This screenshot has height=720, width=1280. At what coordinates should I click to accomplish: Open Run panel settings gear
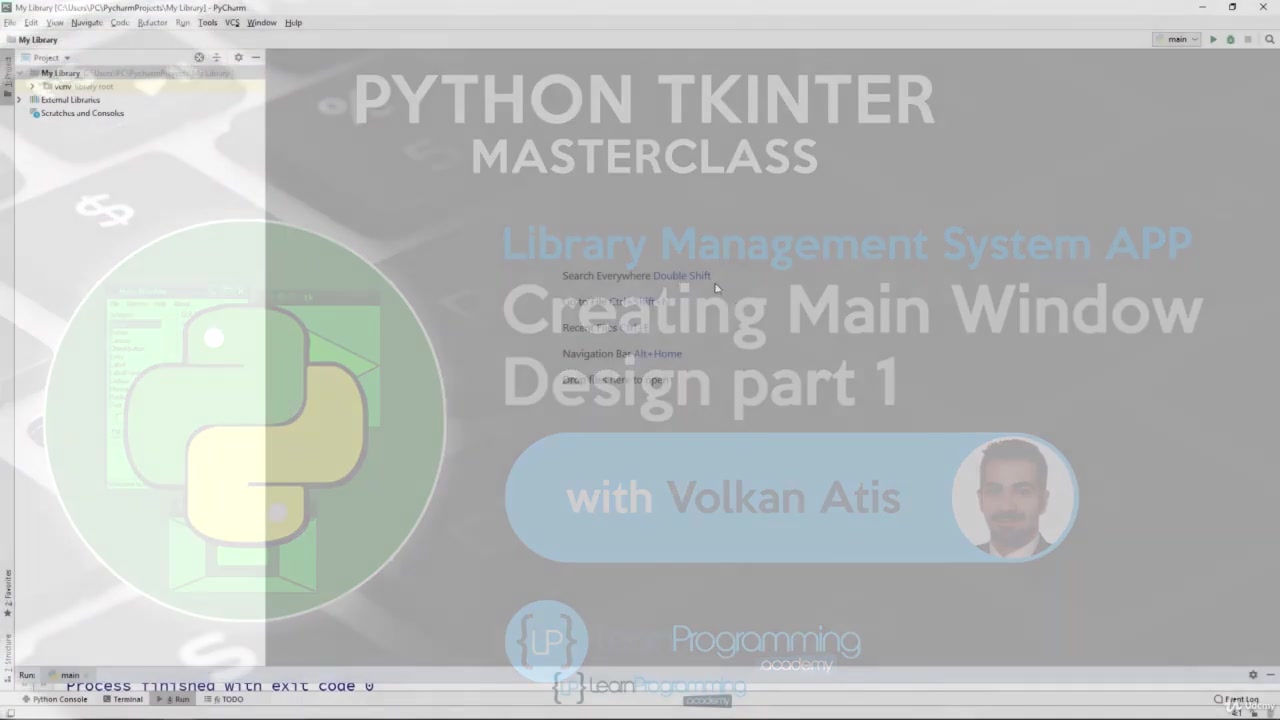tap(1252, 675)
